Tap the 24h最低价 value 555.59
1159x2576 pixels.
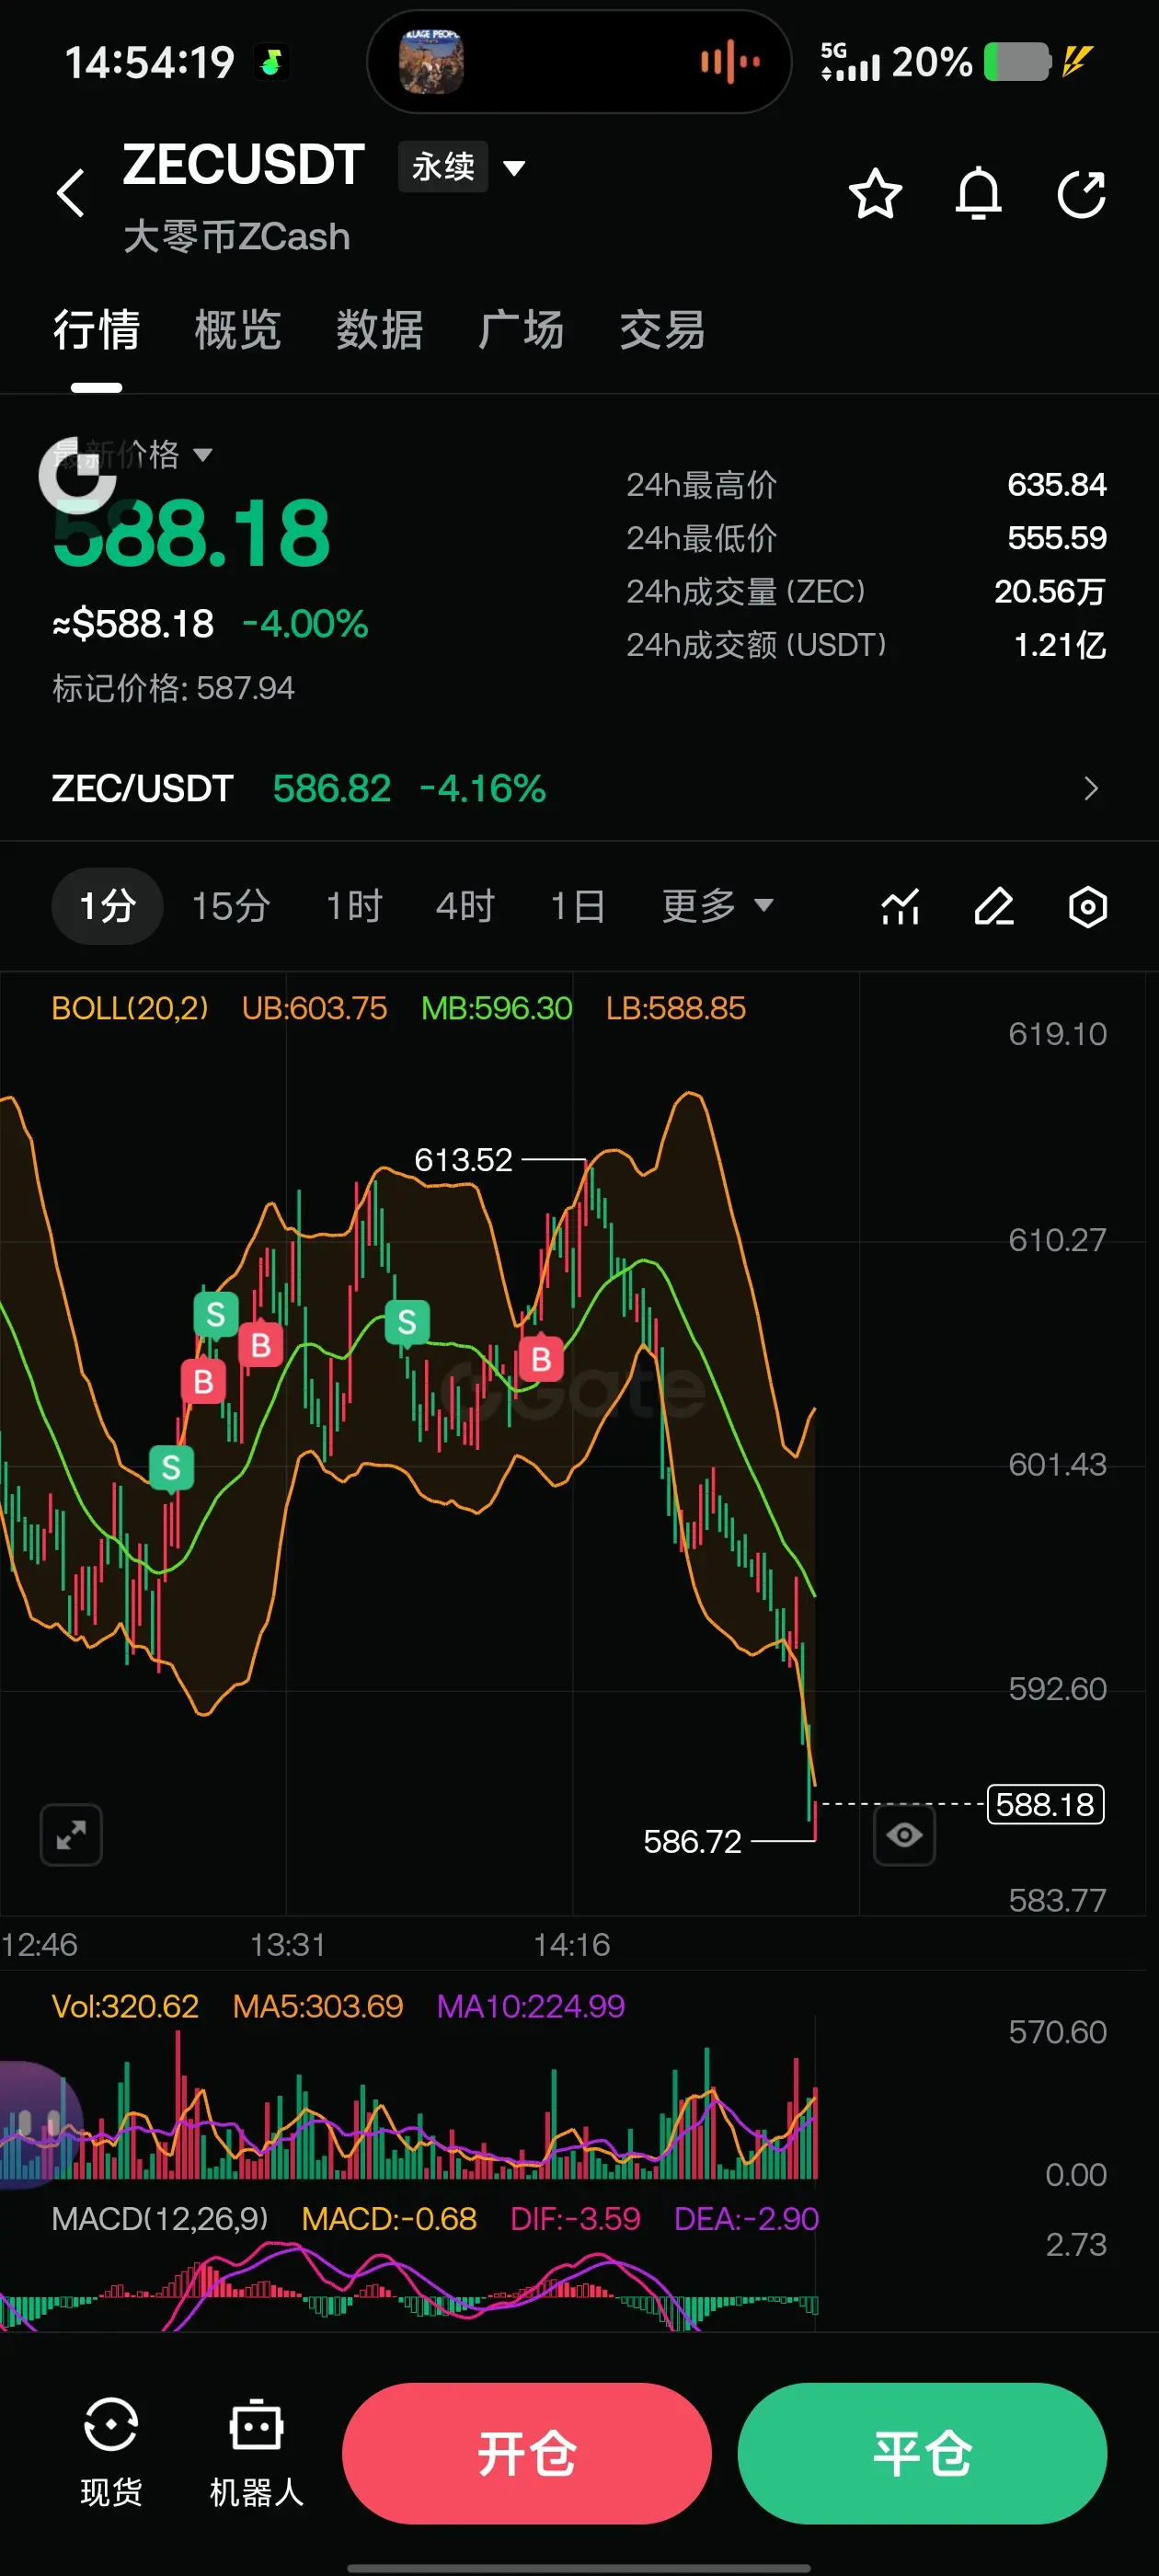click(x=1057, y=538)
